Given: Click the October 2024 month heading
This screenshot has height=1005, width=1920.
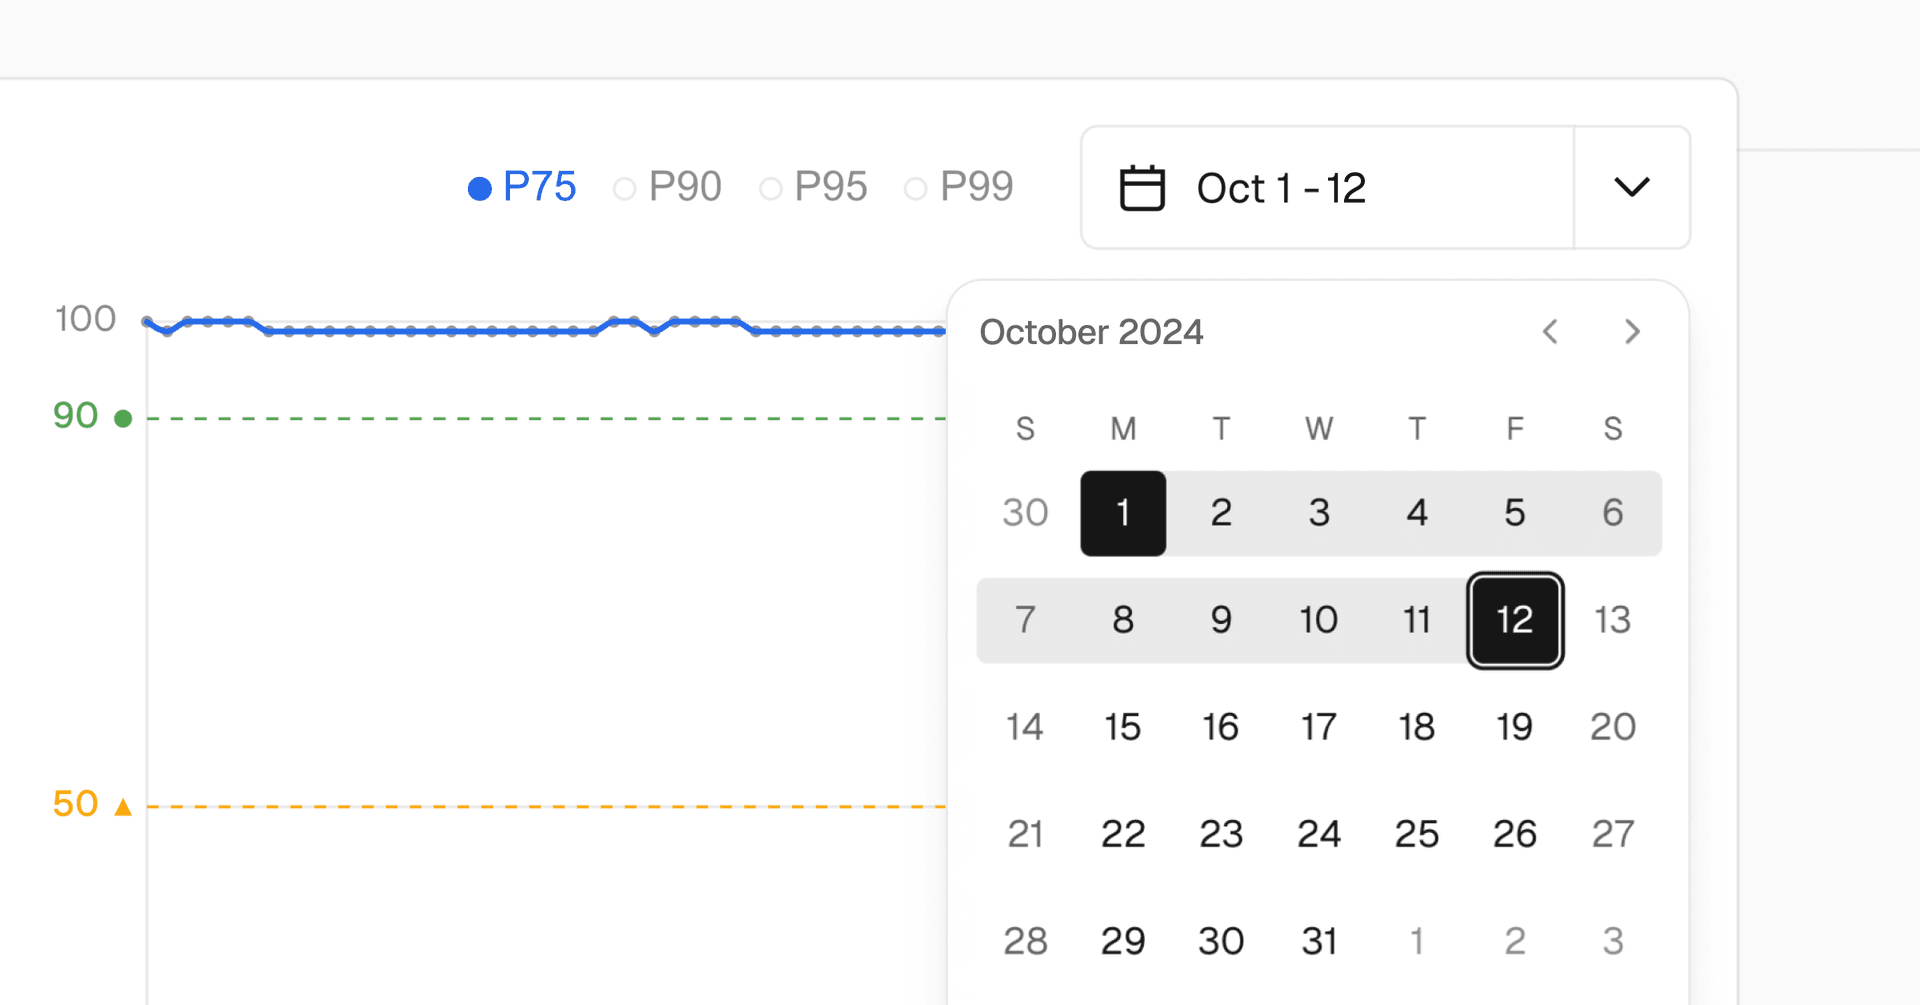Looking at the screenshot, I should click(1091, 332).
